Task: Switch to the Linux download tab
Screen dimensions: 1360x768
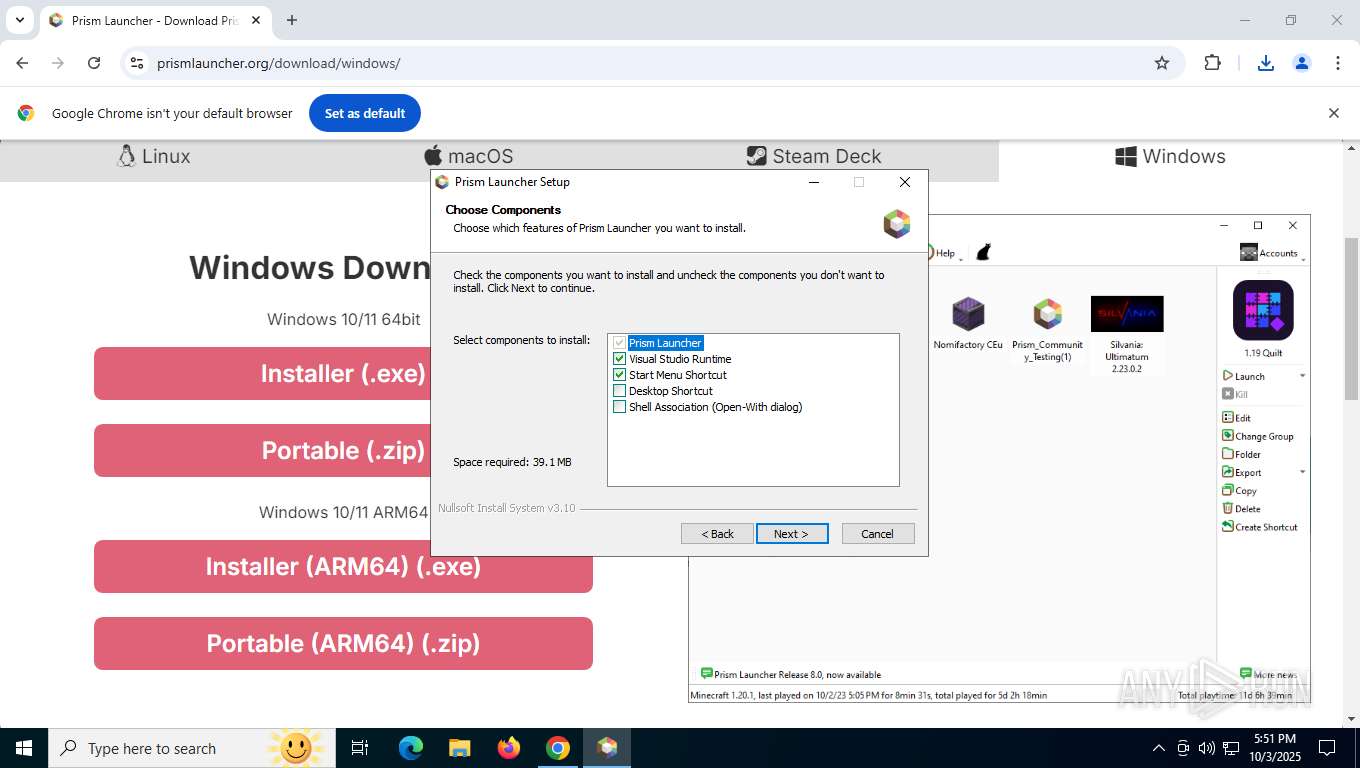Action: 153,156
